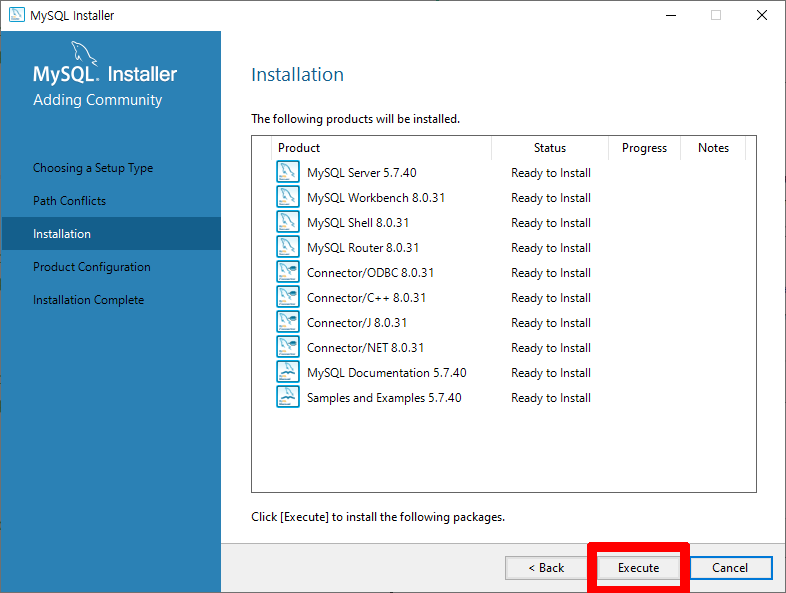
Task: Click the MySQL Router 8.0.31 product icon
Action: 288,247
